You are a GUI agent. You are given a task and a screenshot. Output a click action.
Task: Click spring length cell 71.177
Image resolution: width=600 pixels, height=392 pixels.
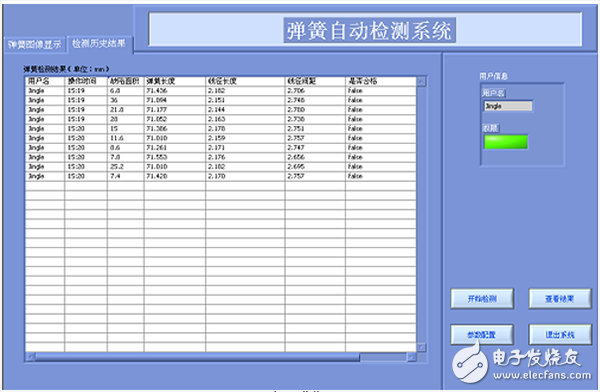(175, 109)
